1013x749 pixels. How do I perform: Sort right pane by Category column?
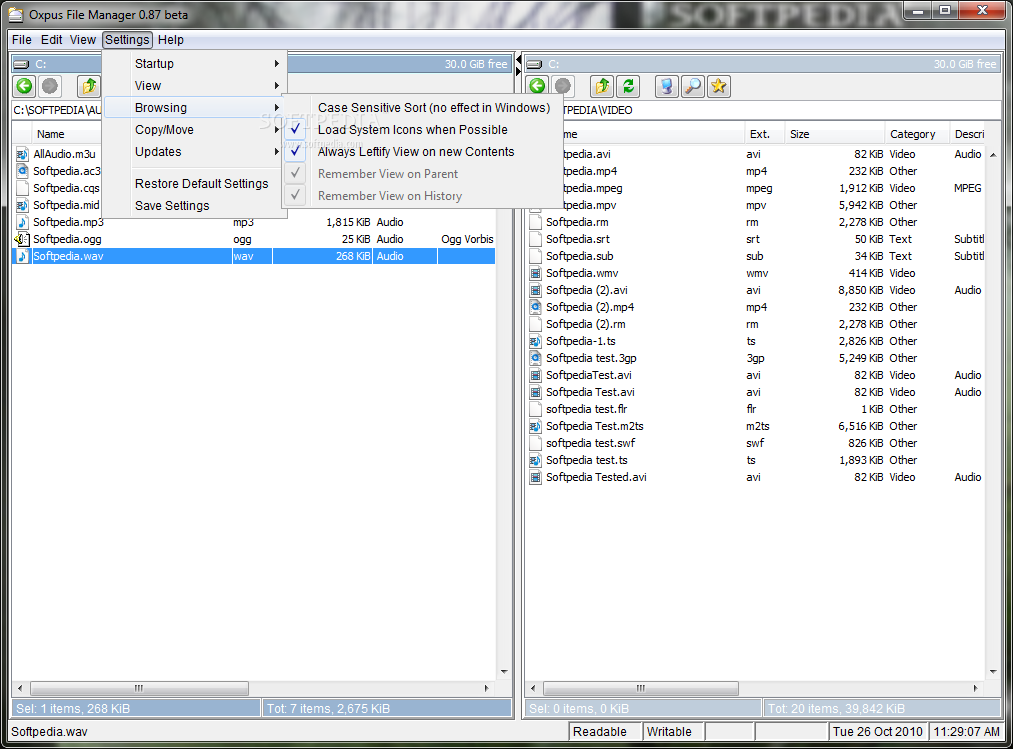[x=917, y=134]
